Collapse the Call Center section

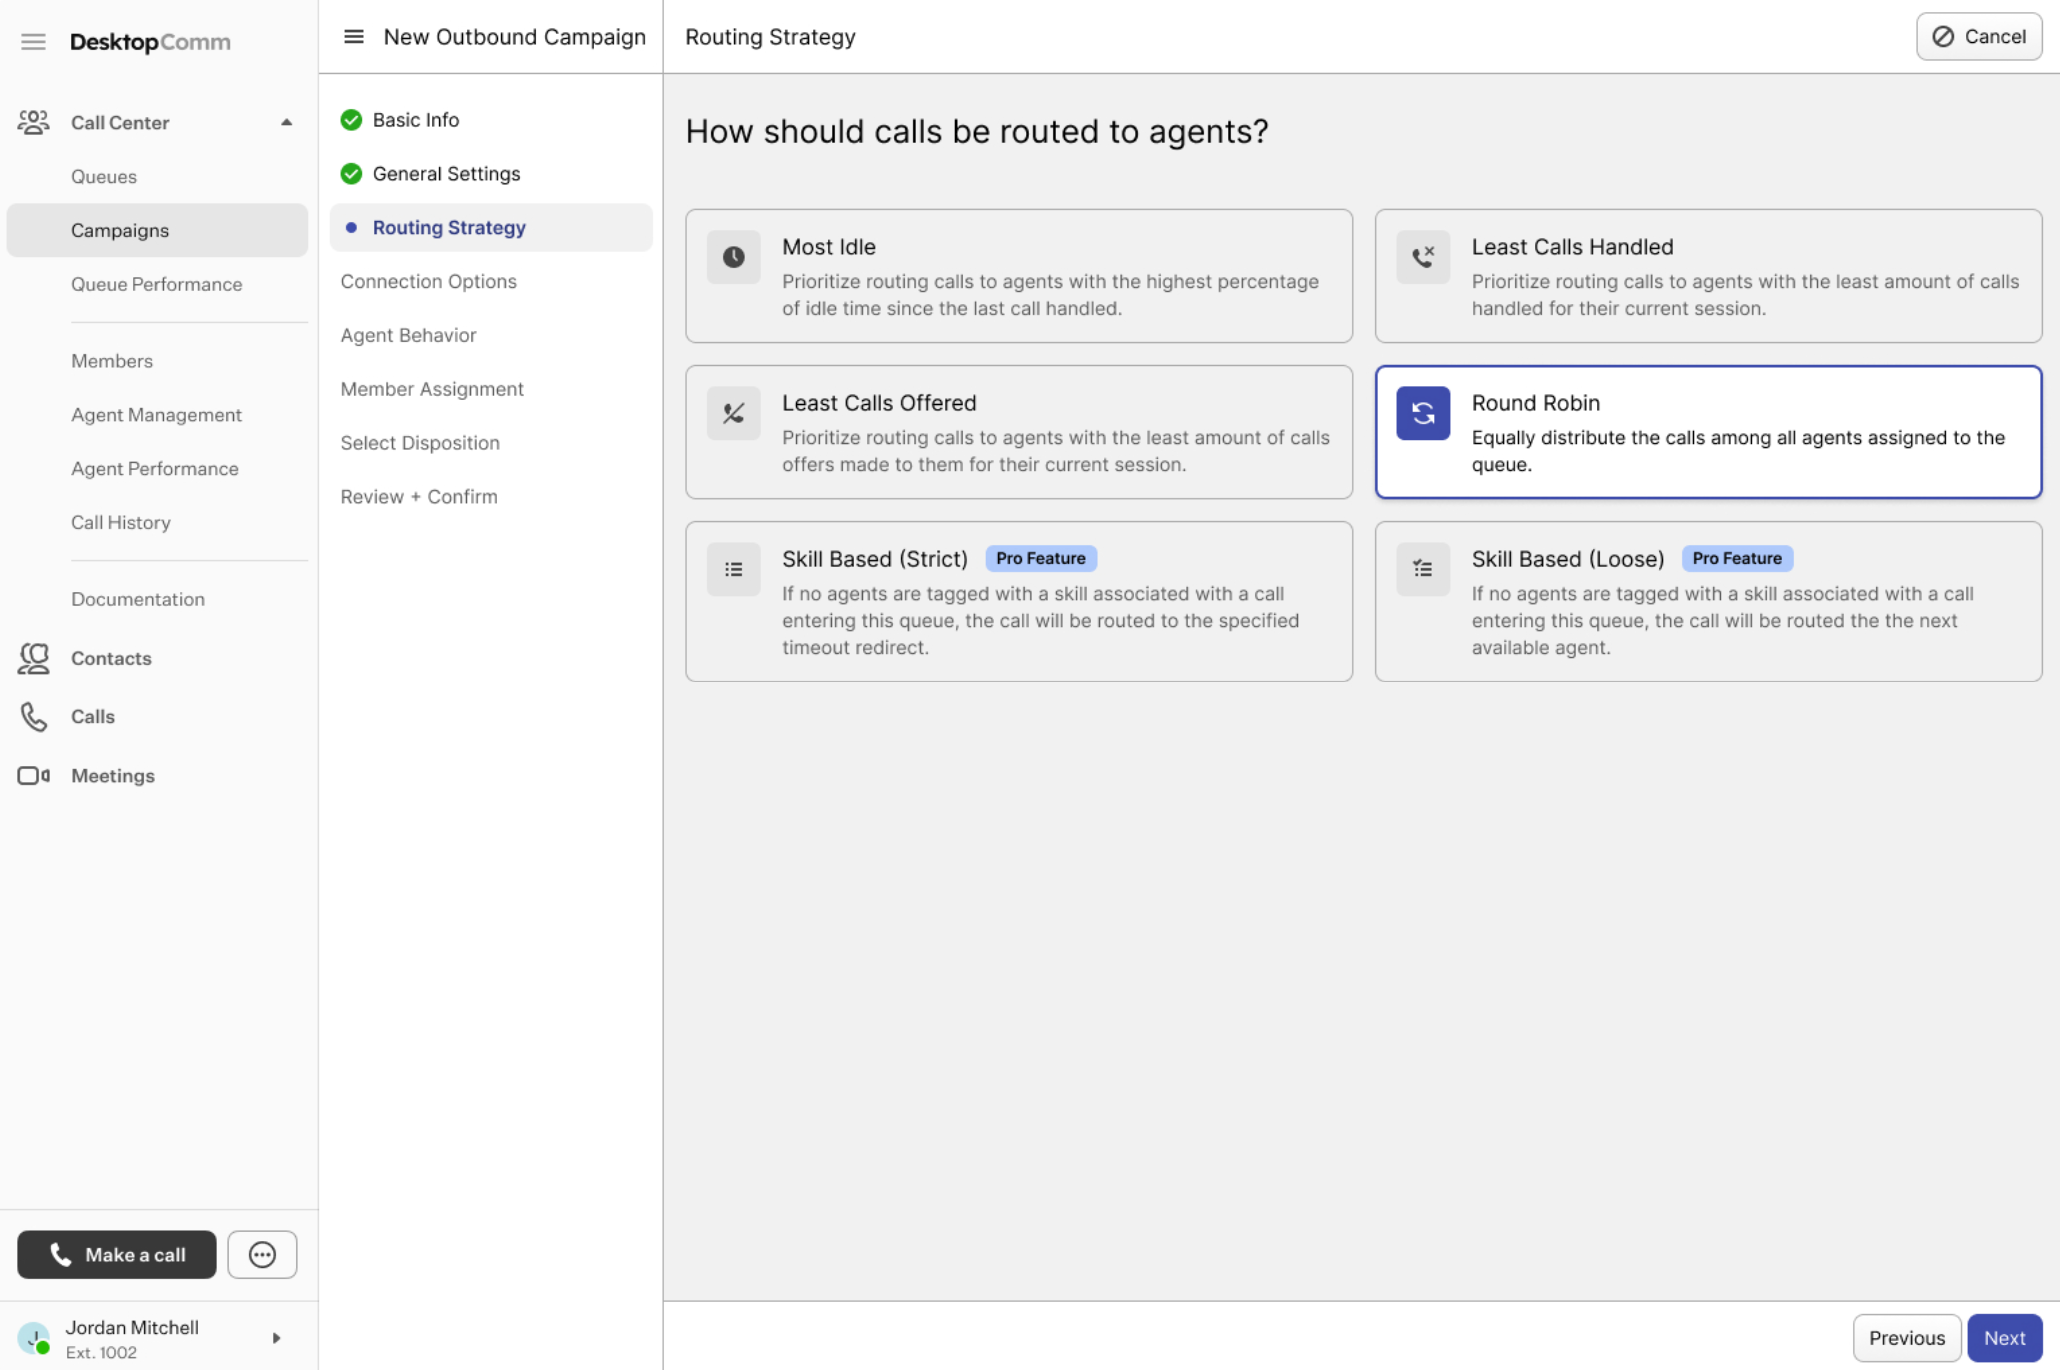pos(286,122)
